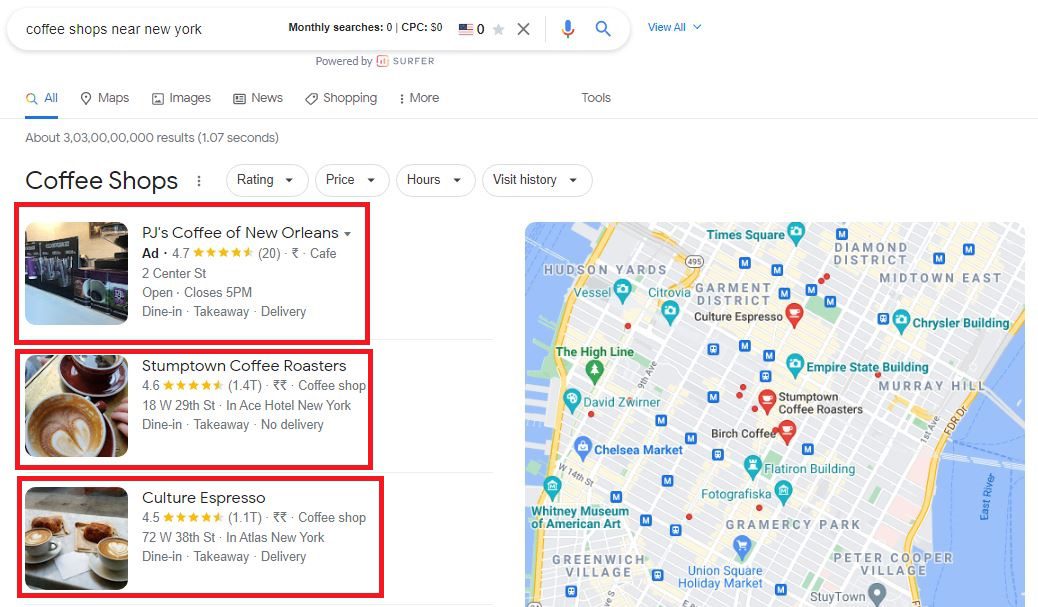This screenshot has width=1038, height=607.
Task: Click Culture Espresso's 72 W 38th St address
Action: coord(179,537)
